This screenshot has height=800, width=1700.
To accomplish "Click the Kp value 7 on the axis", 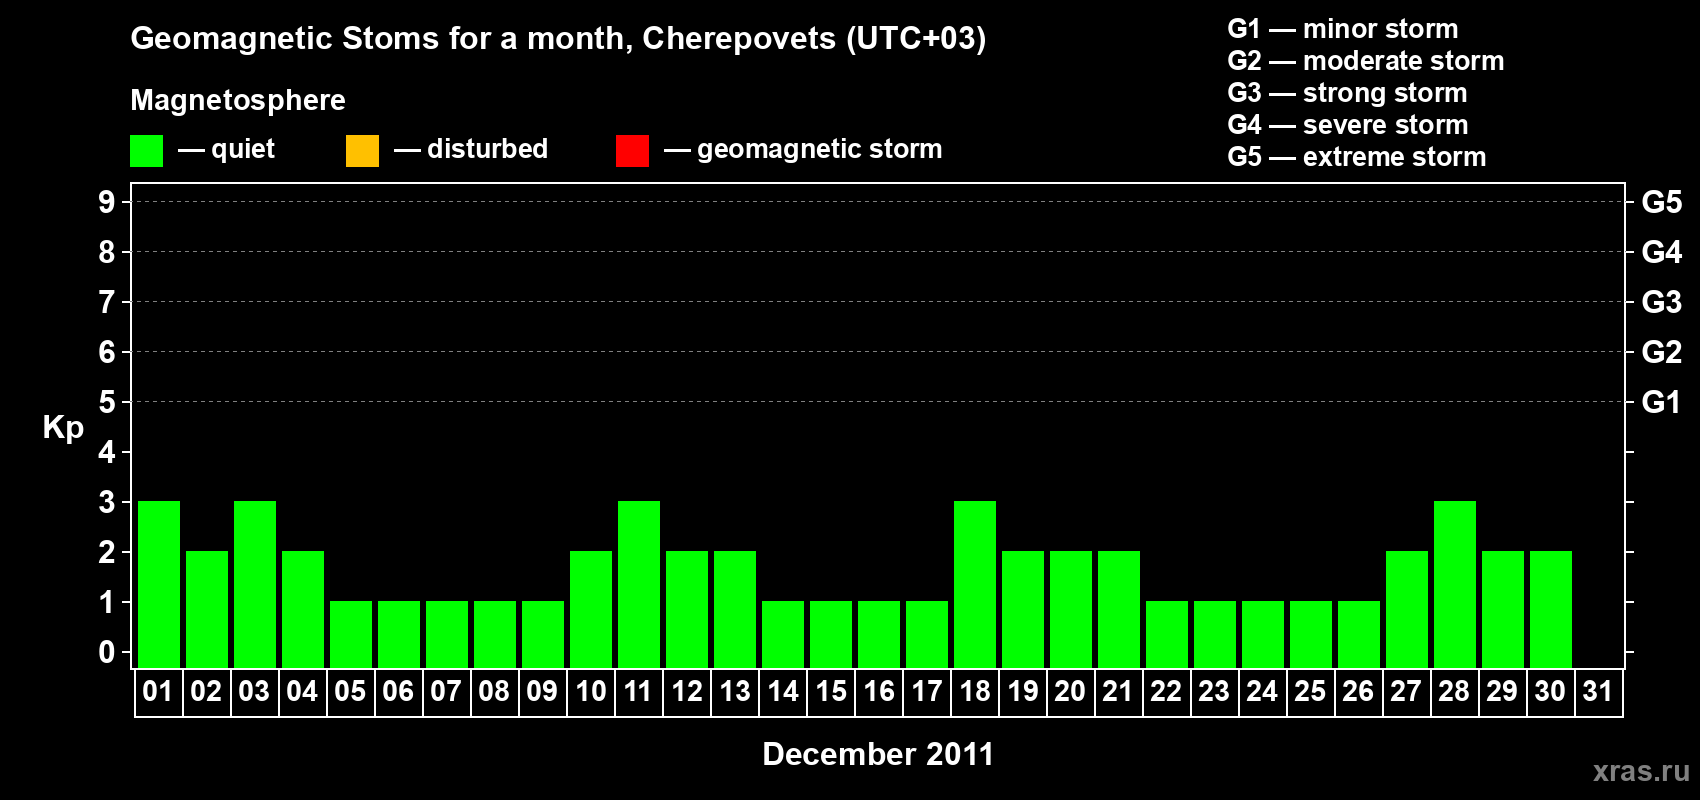I will click(107, 302).
